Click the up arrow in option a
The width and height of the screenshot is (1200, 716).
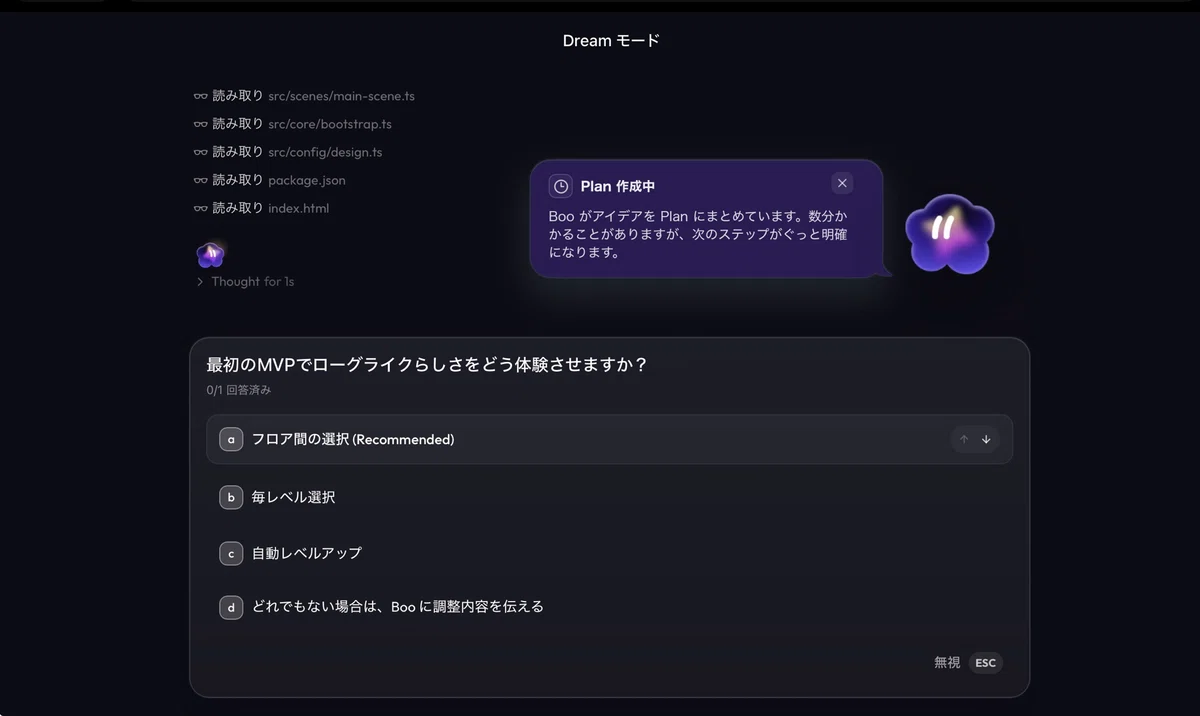pyautogui.click(x=964, y=439)
